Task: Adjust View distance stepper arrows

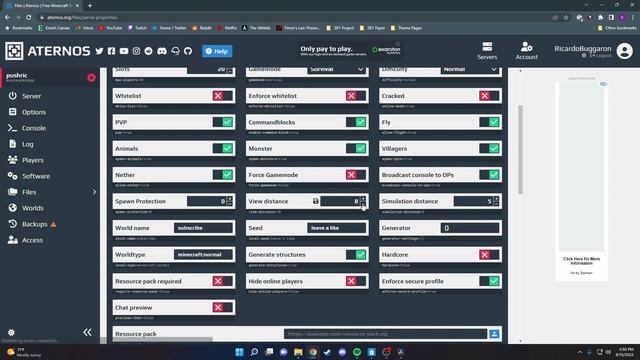Action: (363, 201)
